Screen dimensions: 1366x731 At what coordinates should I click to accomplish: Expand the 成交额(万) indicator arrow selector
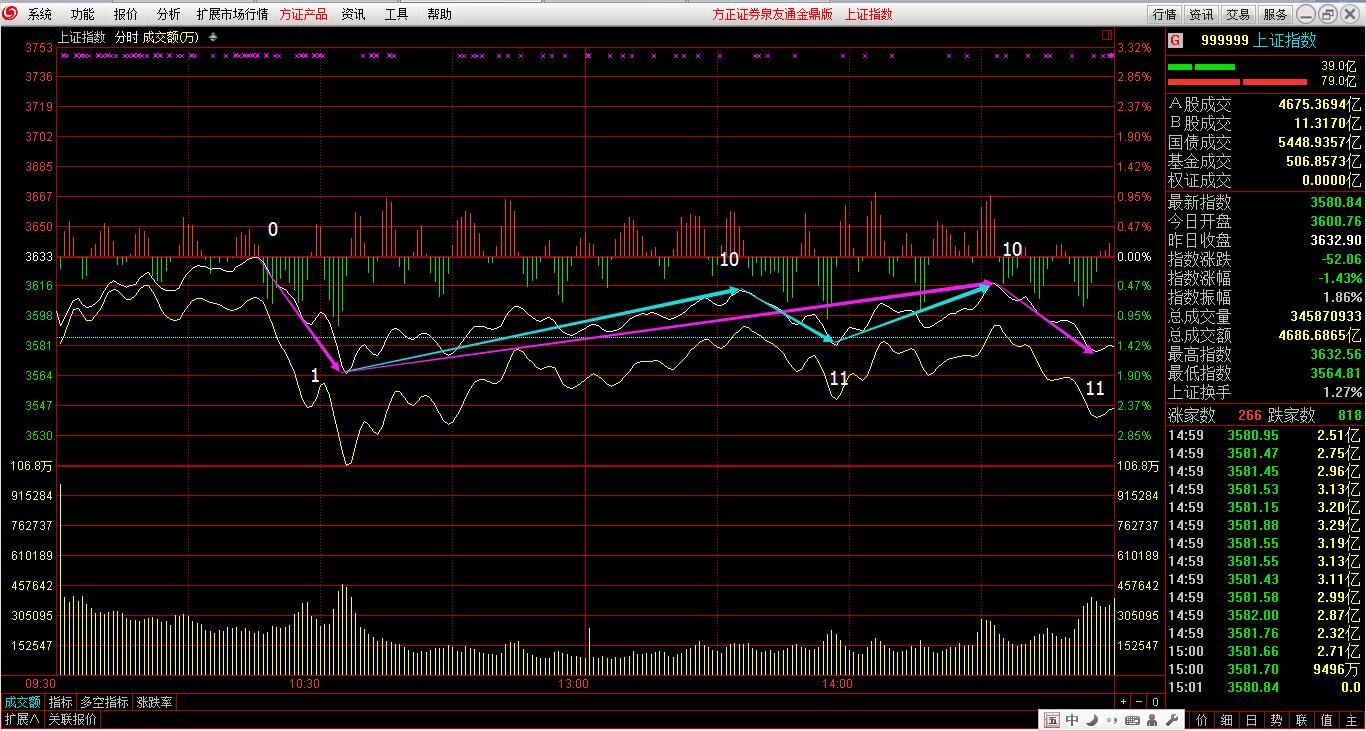[213, 37]
